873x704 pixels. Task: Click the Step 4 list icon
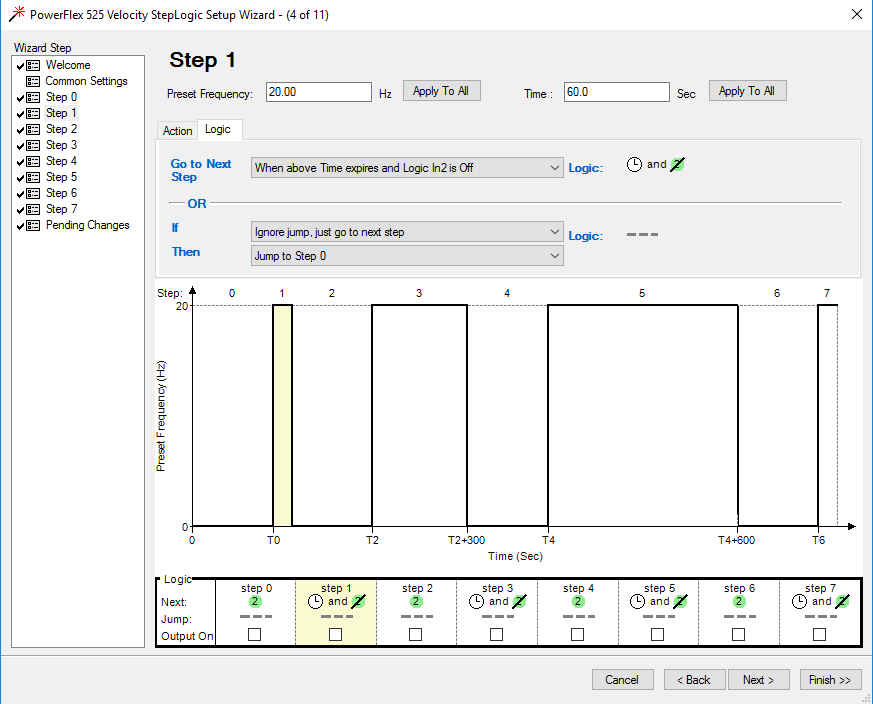click(x=33, y=162)
